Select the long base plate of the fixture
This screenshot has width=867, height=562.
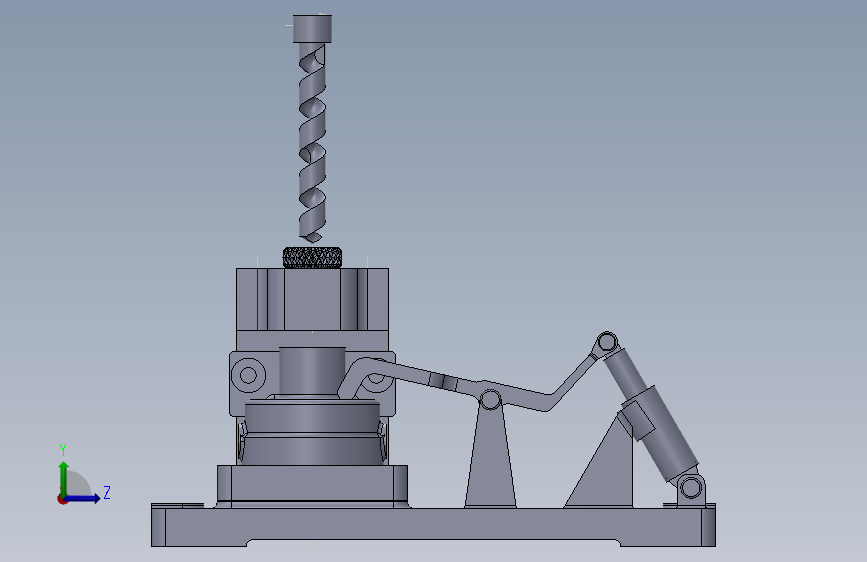(434, 525)
